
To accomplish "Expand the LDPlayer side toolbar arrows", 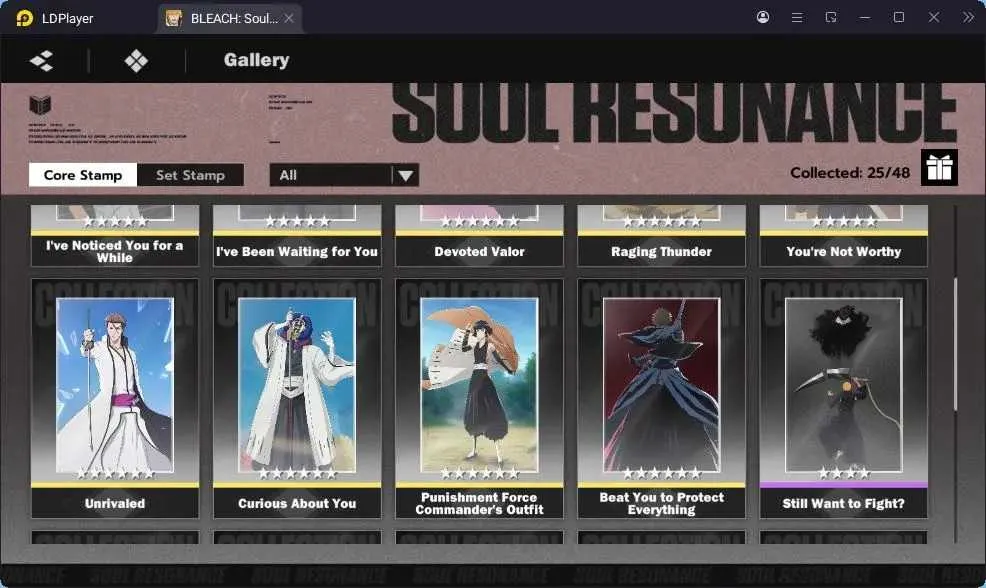I will [968, 17].
